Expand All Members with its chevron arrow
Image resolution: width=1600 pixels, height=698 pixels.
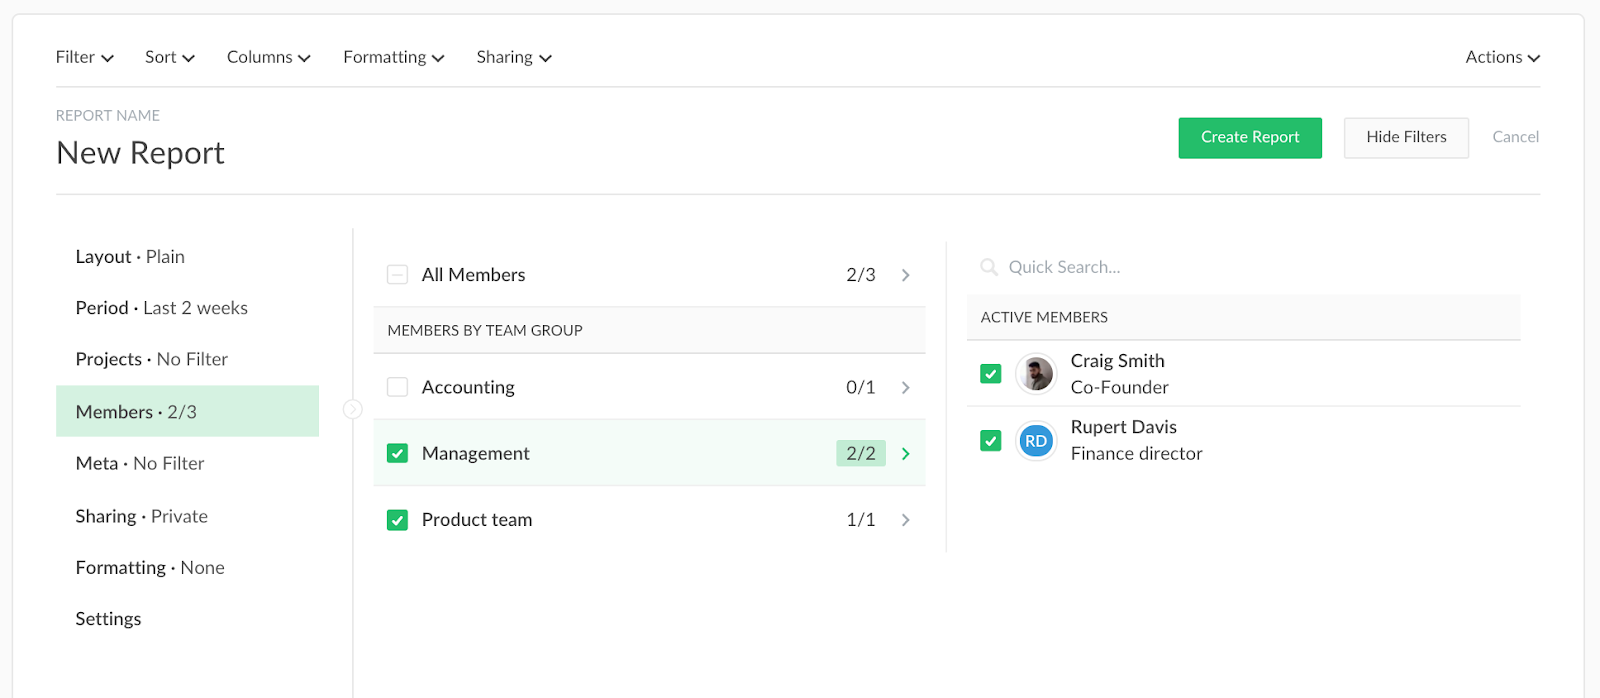(x=905, y=275)
